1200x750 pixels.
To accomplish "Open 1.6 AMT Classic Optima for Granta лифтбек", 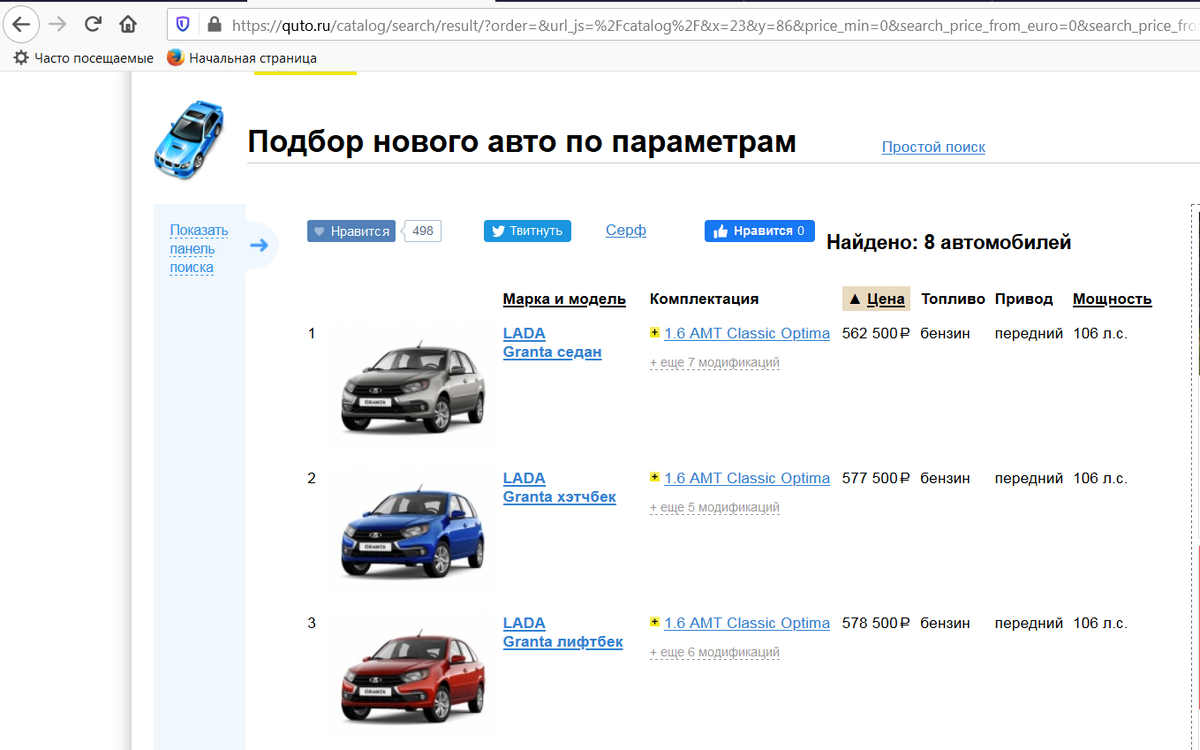I will (747, 624).
